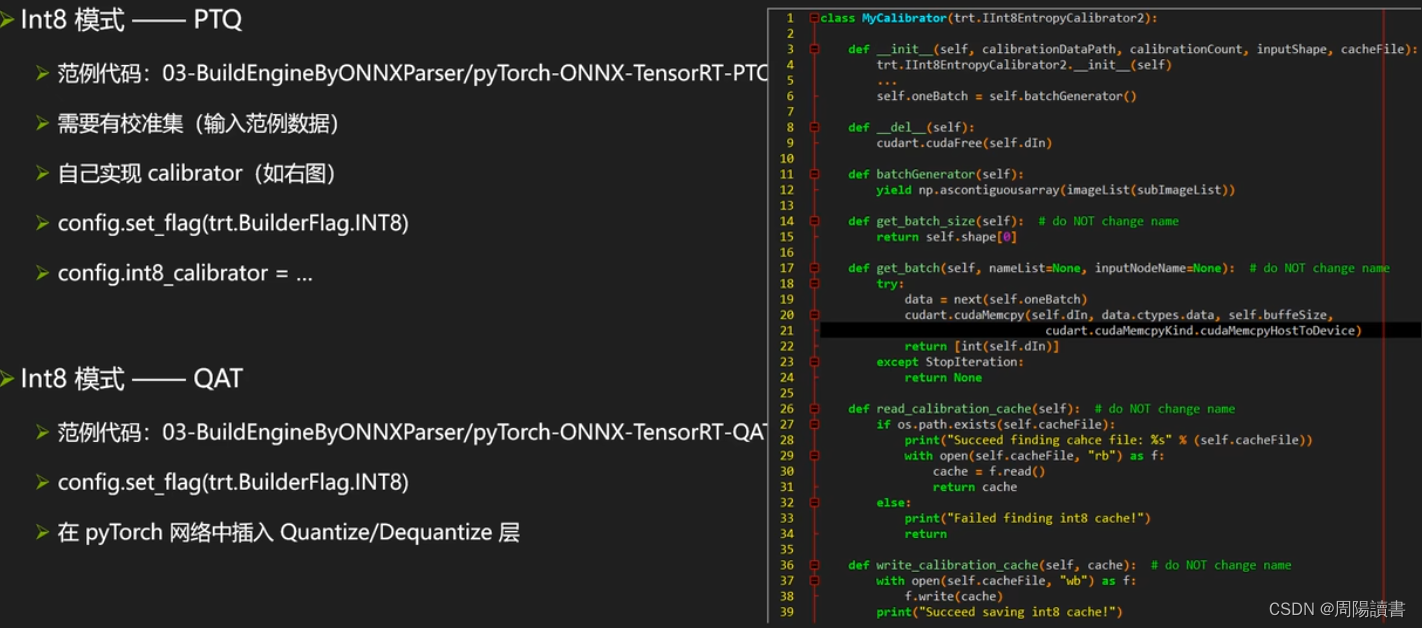Click the "Succeed saving int8 cache!" print line
Image resolution: width=1422 pixels, height=628 pixels.
click(999, 612)
